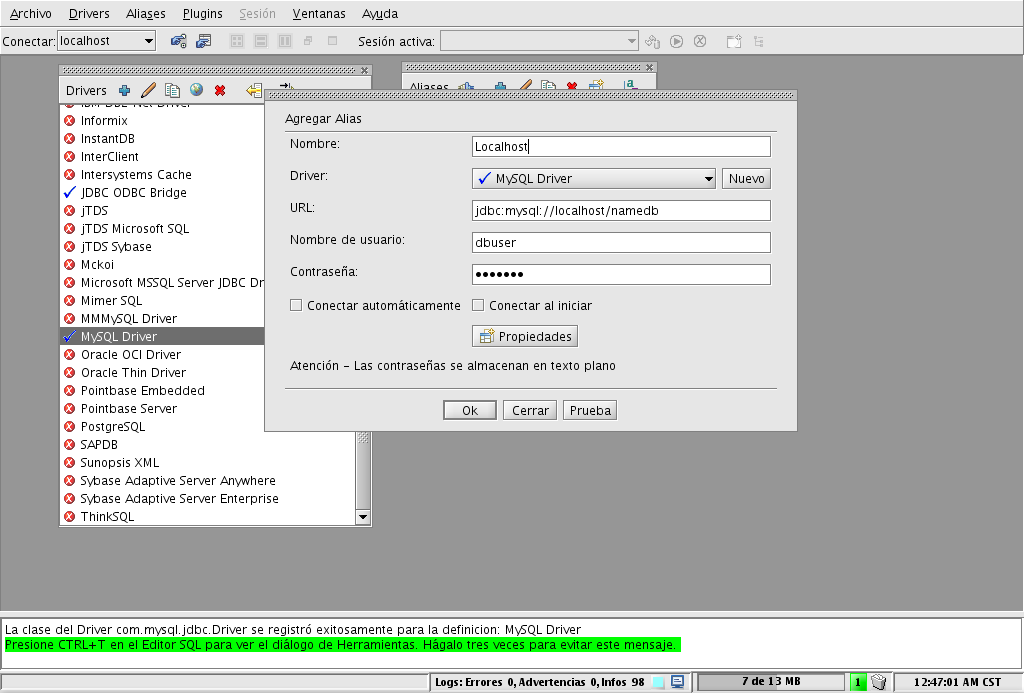Open the Ayuda menu

click(379, 13)
